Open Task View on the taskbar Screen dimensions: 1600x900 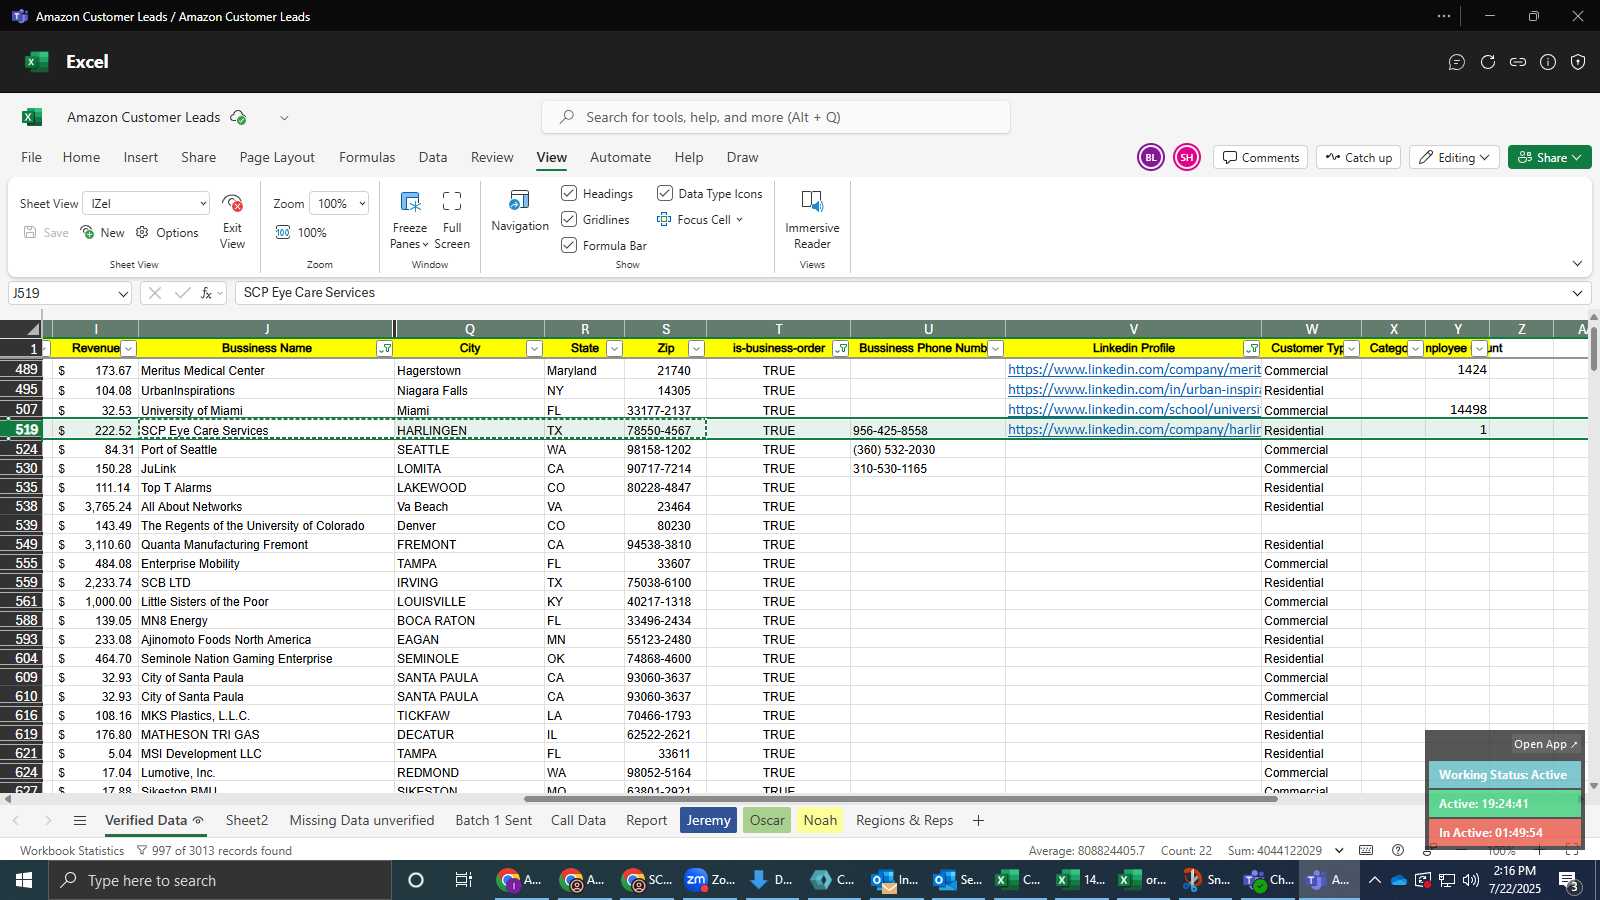463,880
